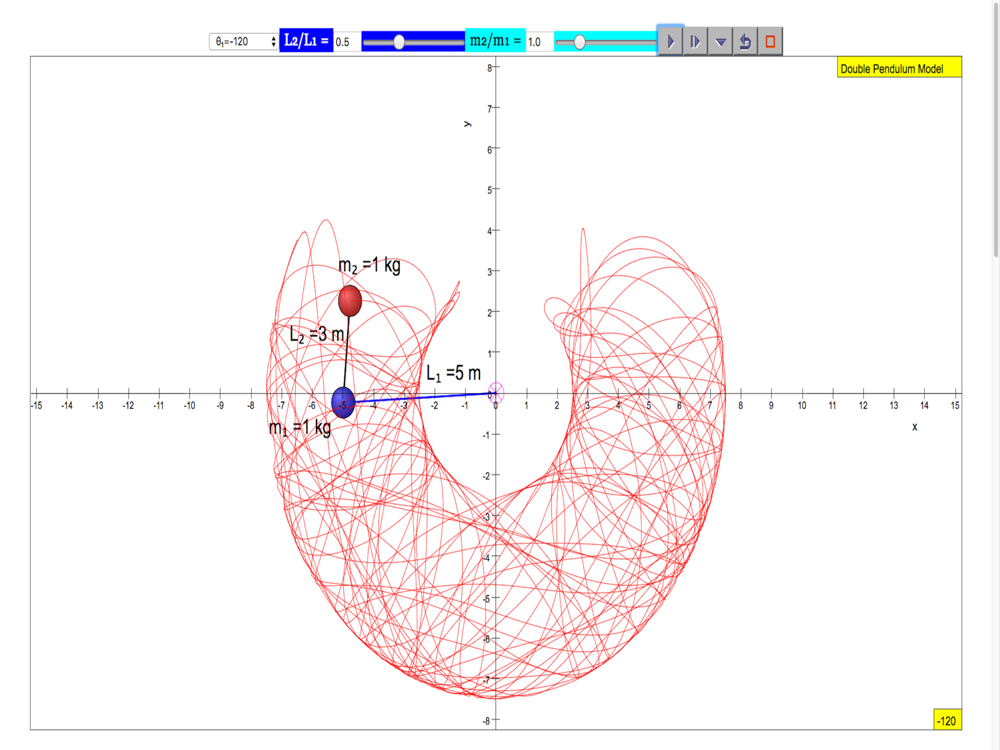Click the L2/L1 ratio slider handle
The width and height of the screenshot is (1000, 750).
click(399, 42)
